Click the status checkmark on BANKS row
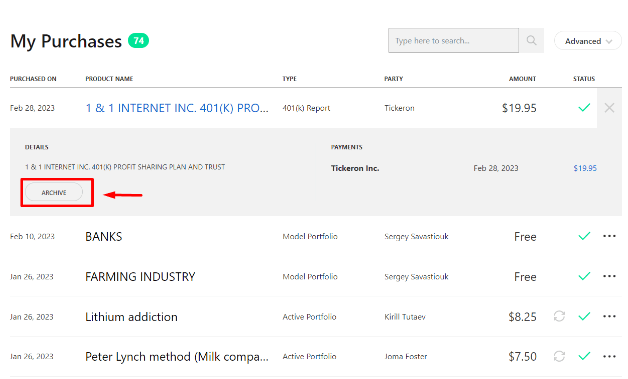The height and width of the screenshot is (379, 628). click(x=584, y=236)
